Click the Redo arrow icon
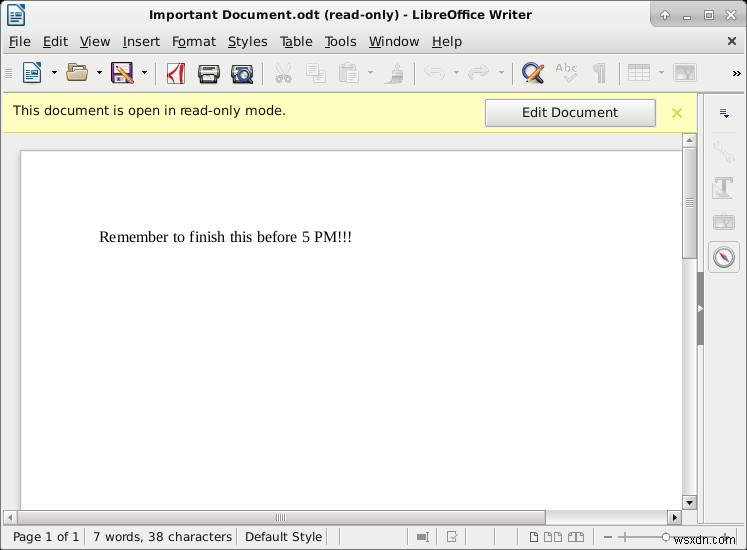The height and width of the screenshot is (550, 747). click(x=479, y=72)
